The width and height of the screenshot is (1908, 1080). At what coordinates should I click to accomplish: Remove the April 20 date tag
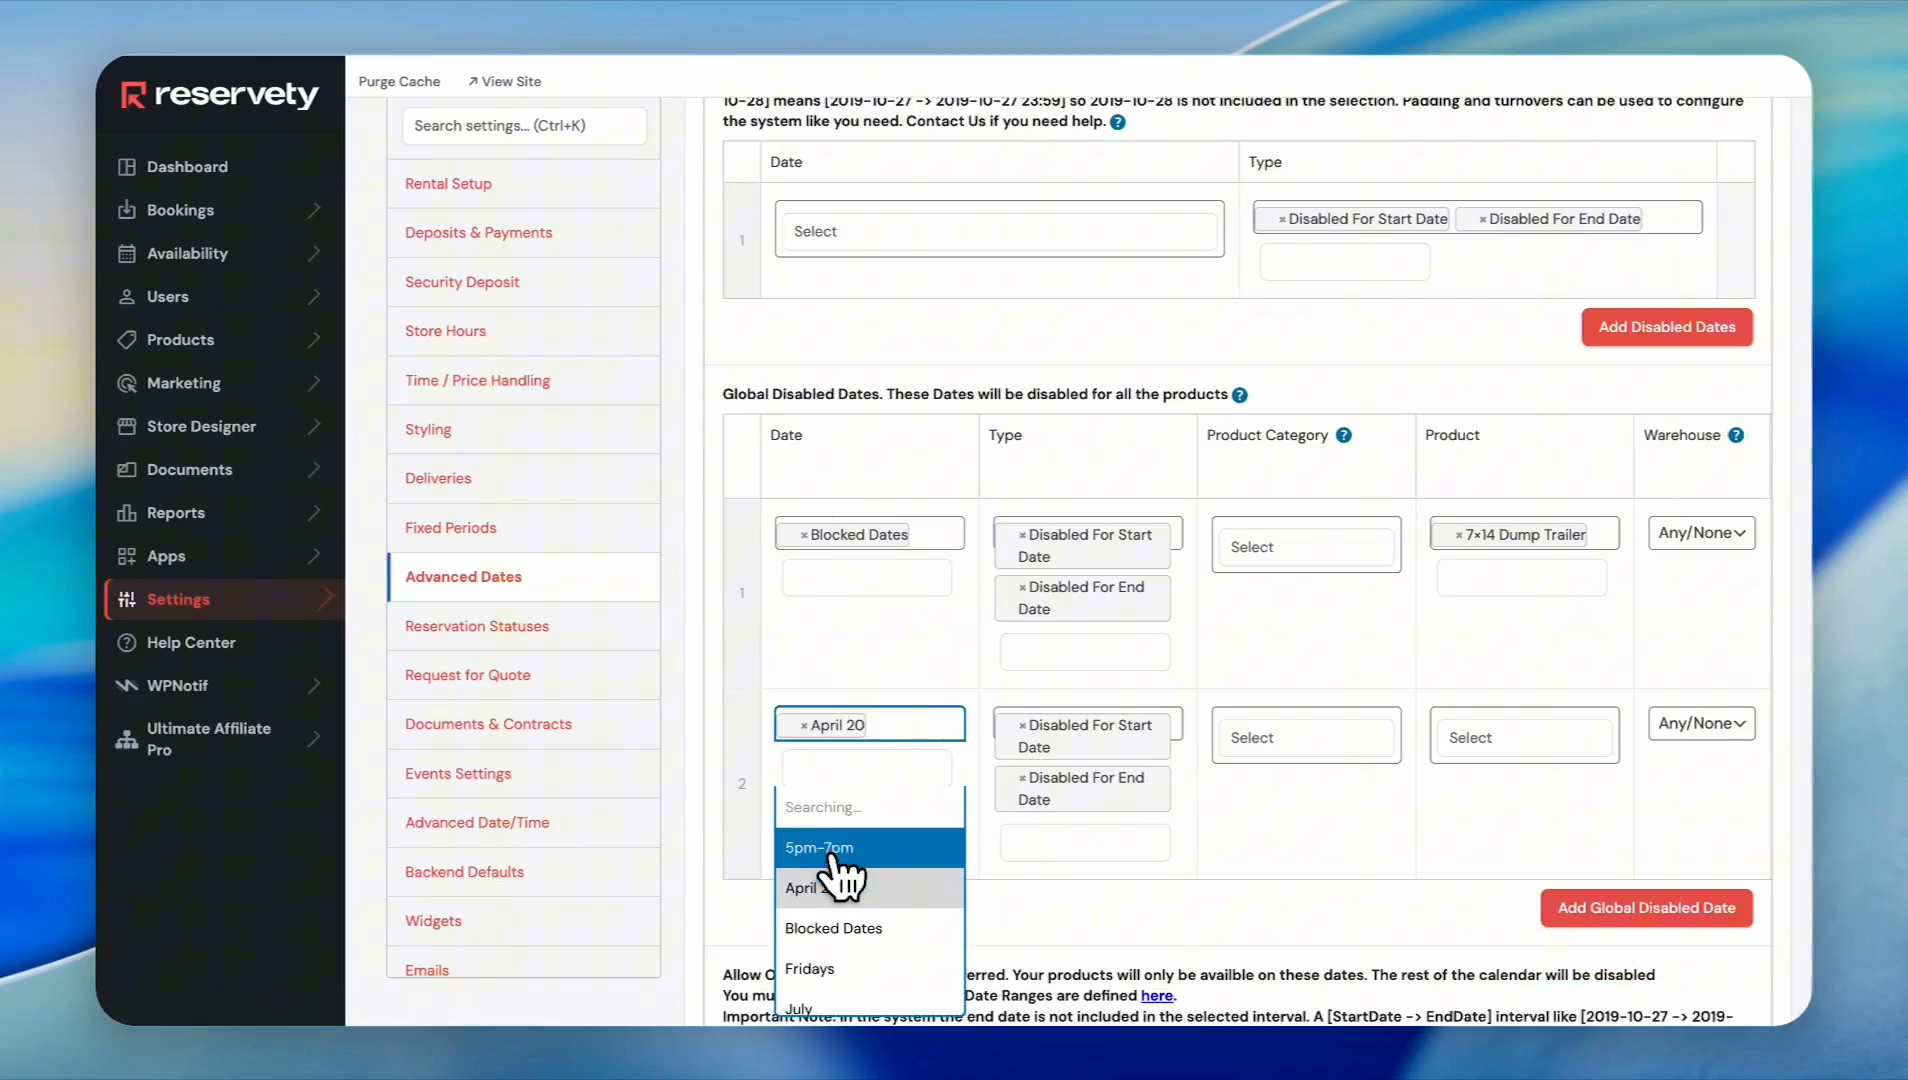(x=804, y=726)
